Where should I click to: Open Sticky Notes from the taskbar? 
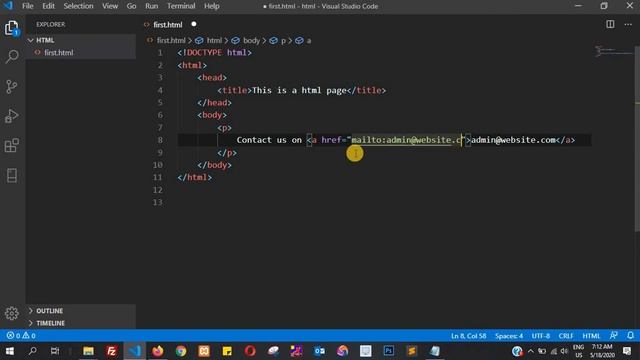pos(227,351)
